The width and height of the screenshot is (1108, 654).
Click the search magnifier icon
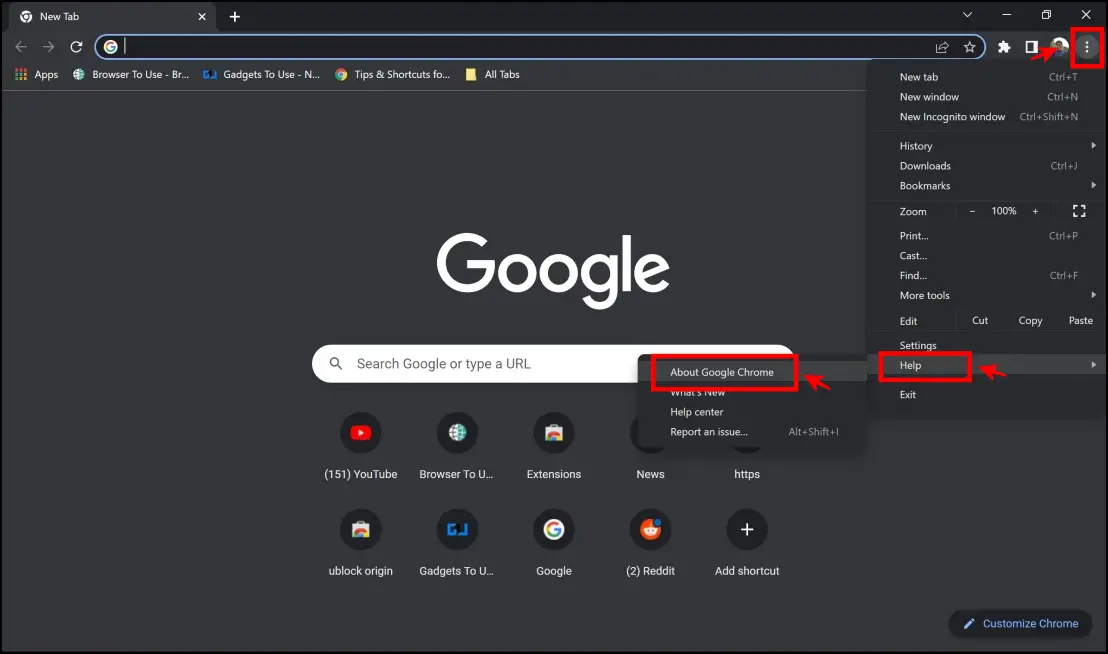(x=336, y=364)
